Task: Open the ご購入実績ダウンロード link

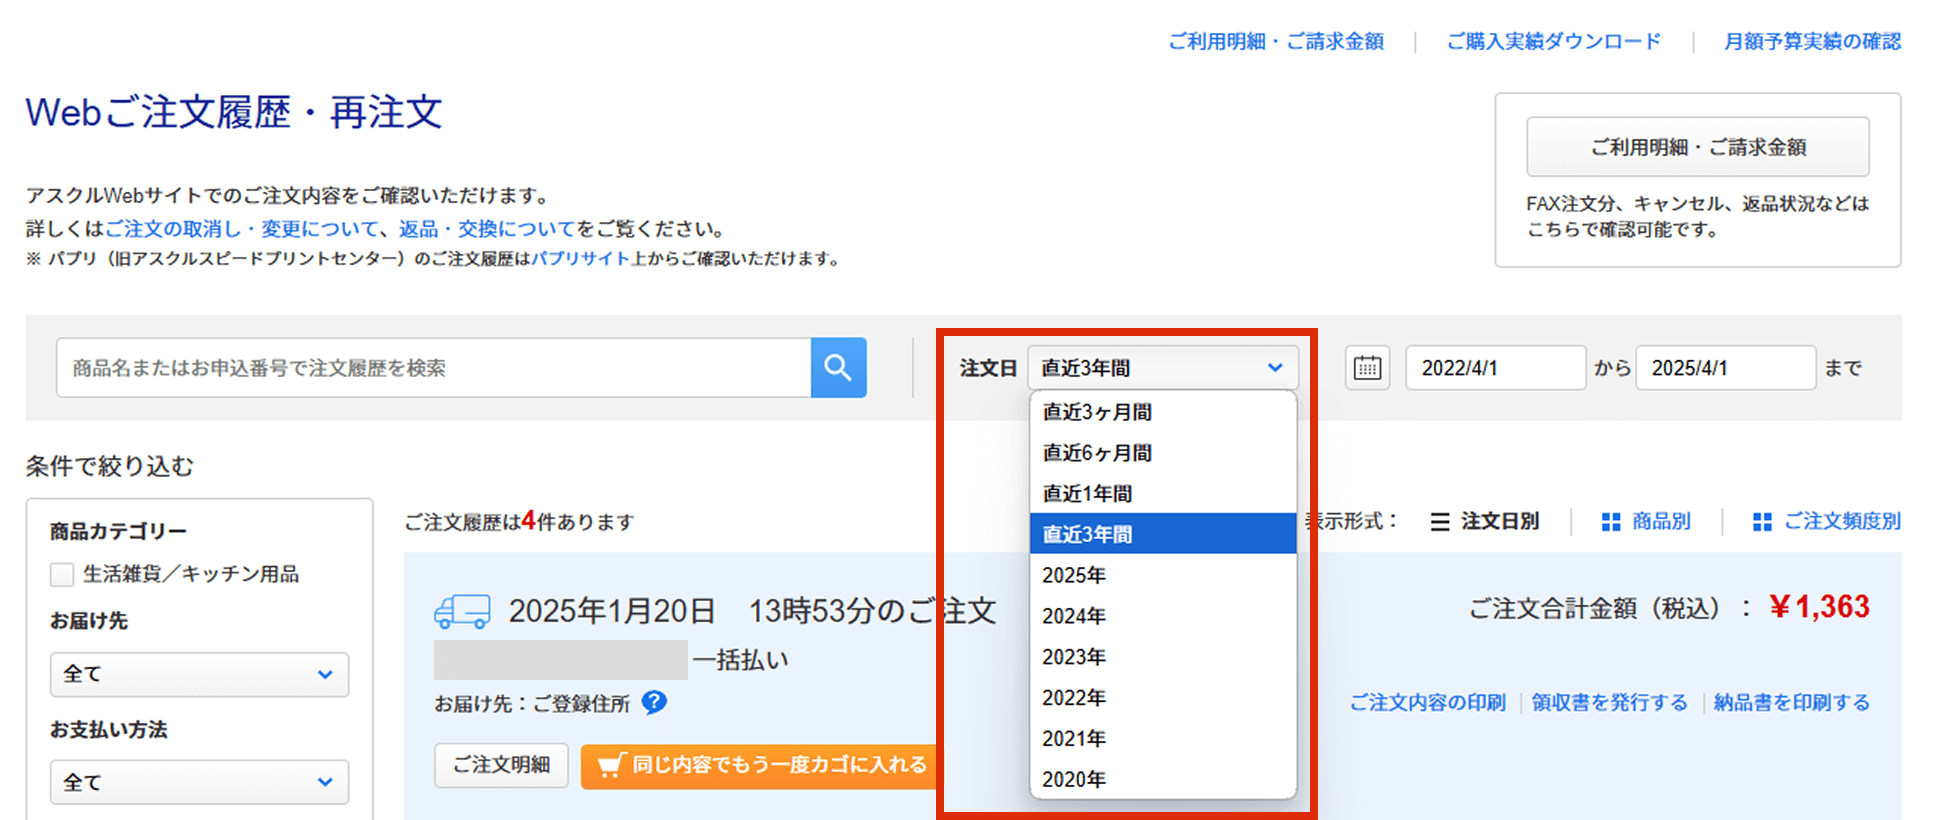Action: tap(1553, 41)
